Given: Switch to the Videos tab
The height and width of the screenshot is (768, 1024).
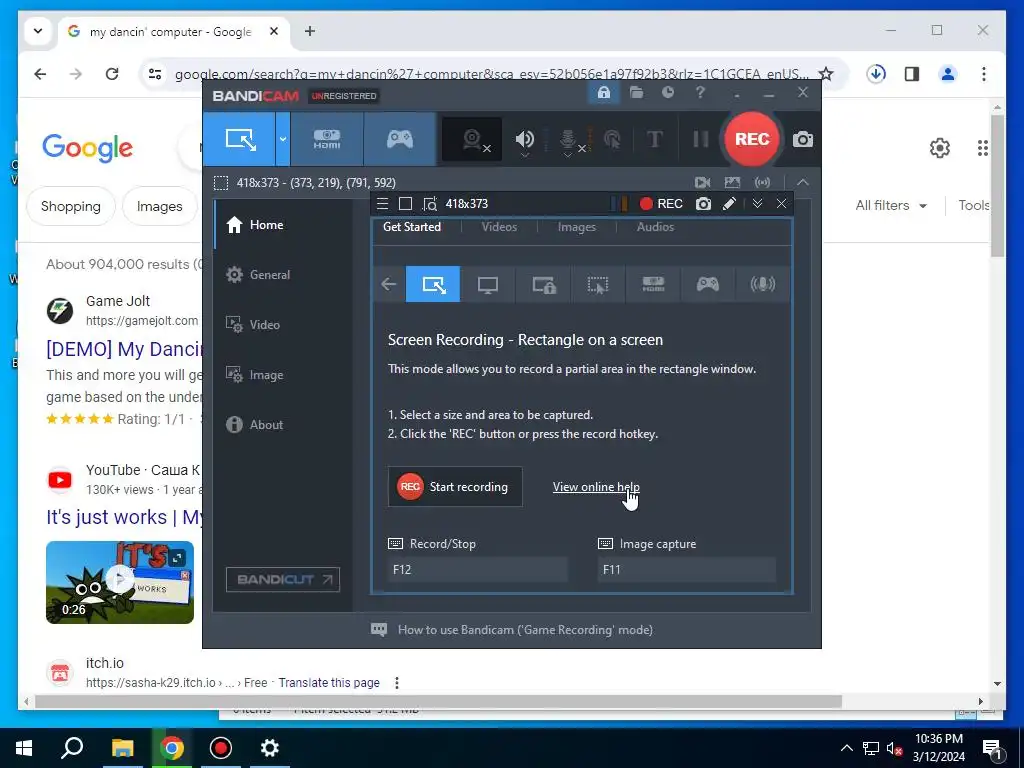Looking at the screenshot, I should tap(499, 227).
